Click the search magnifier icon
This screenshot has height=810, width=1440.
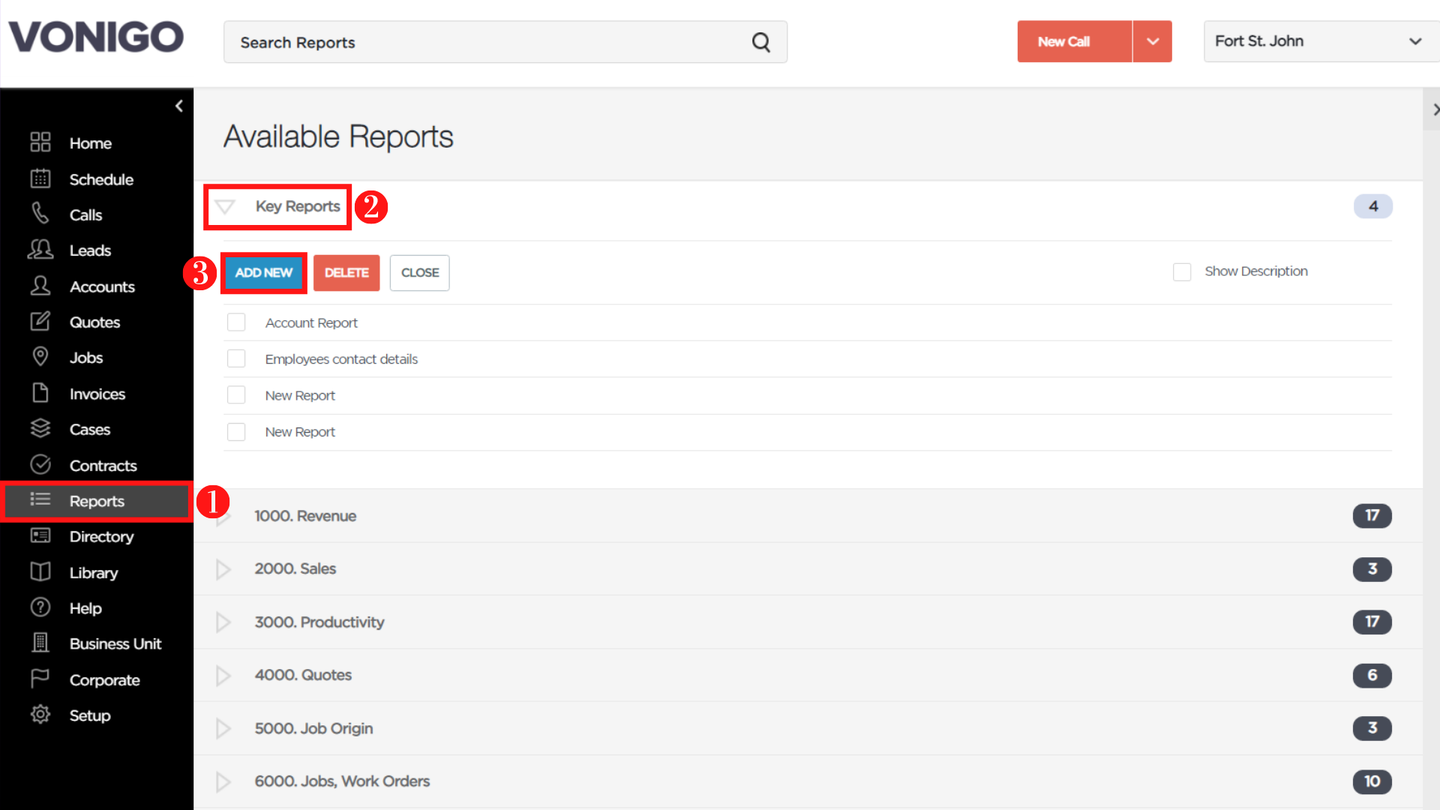(761, 42)
